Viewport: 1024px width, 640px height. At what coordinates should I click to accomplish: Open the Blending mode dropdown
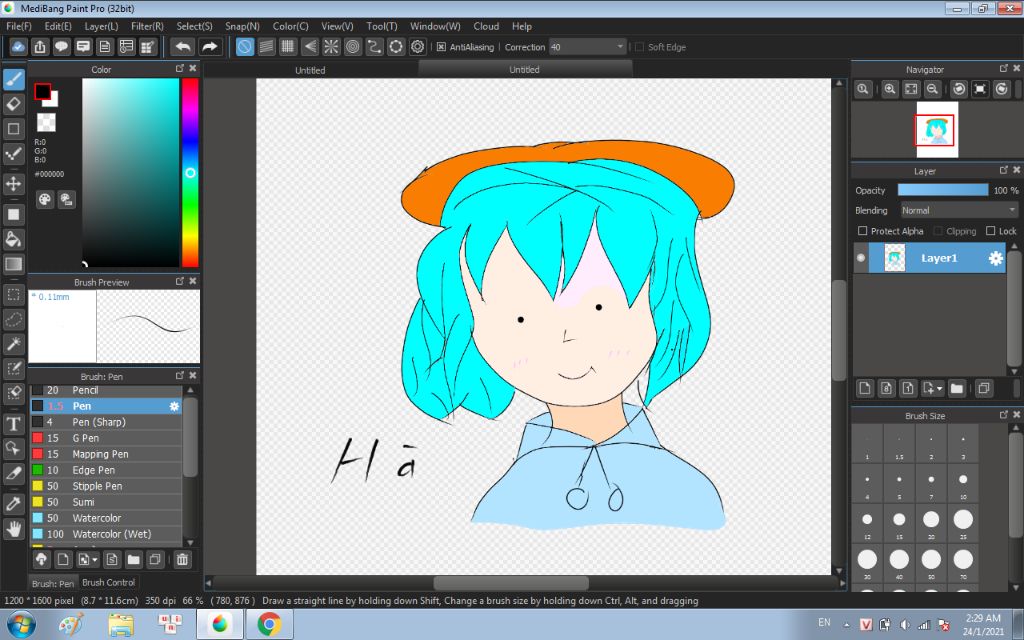point(959,210)
